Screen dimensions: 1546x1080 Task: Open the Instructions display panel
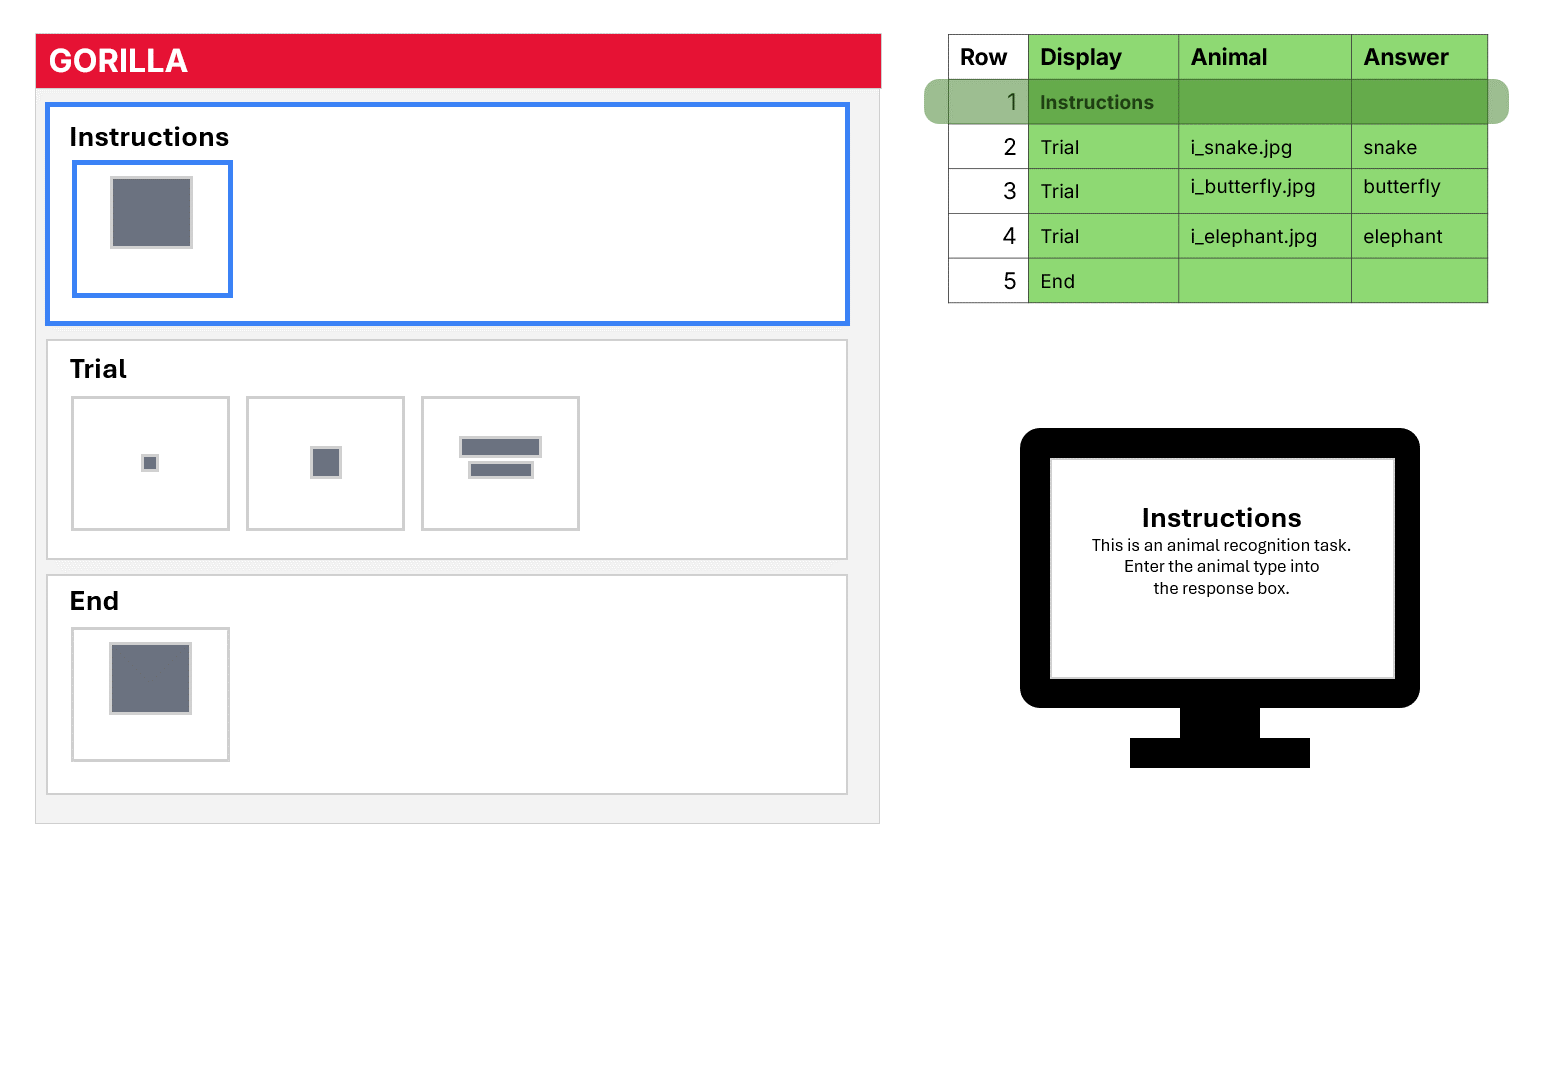pyautogui.click(x=447, y=213)
